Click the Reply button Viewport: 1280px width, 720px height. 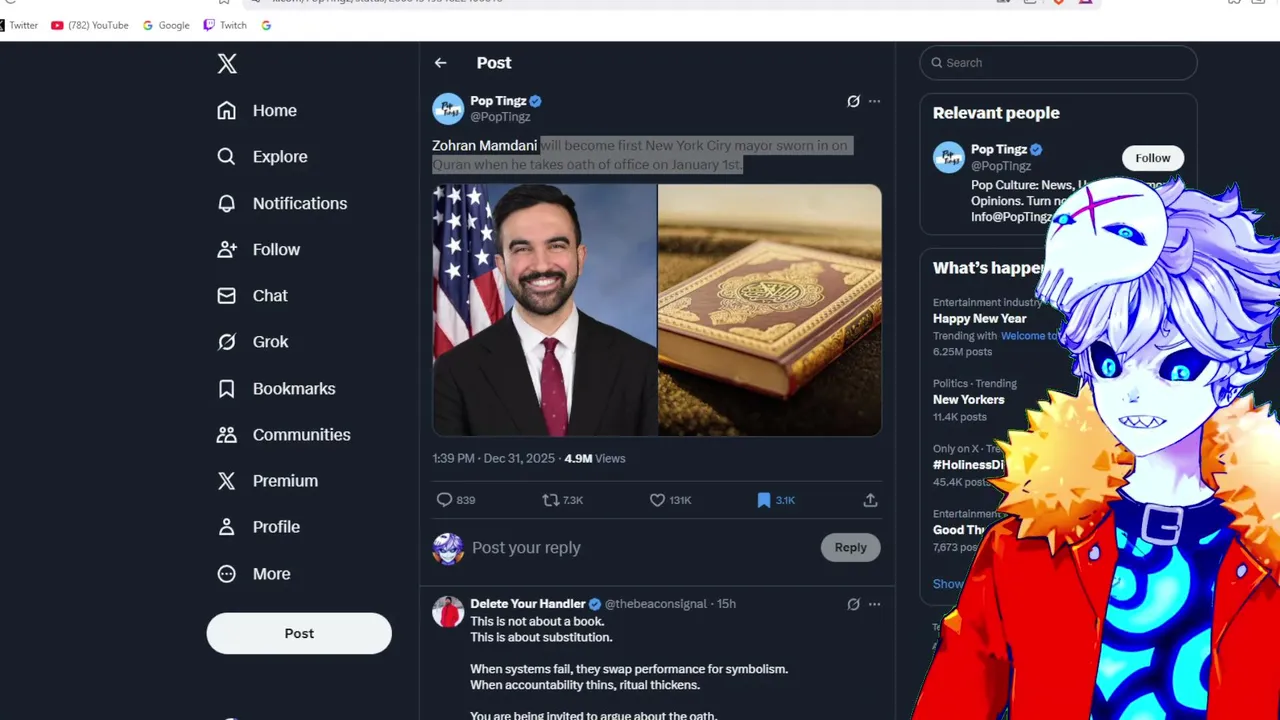tap(851, 547)
